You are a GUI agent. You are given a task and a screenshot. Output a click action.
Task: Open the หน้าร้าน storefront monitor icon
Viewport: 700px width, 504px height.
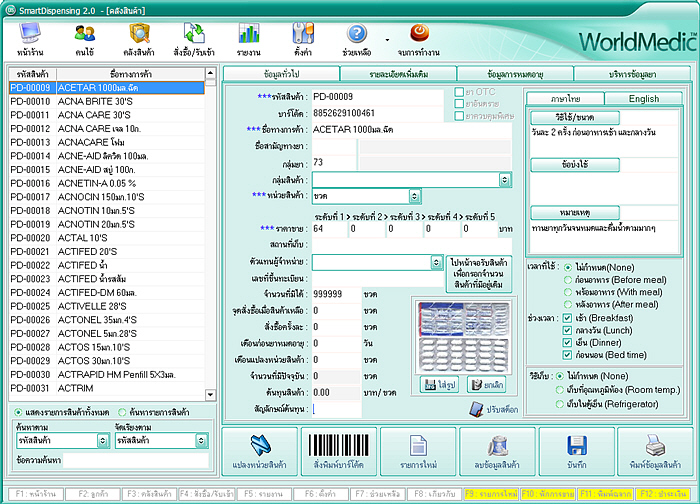(x=30, y=34)
